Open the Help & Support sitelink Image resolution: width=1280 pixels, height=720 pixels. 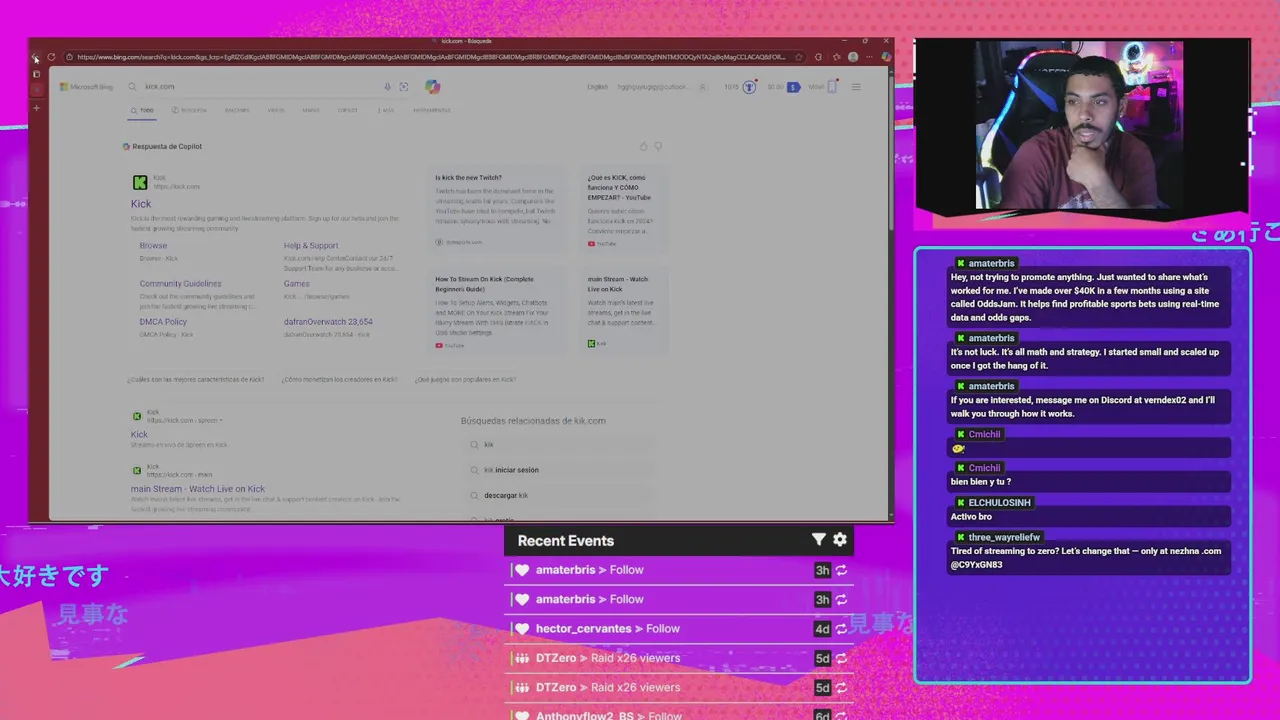tap(311, 246)
